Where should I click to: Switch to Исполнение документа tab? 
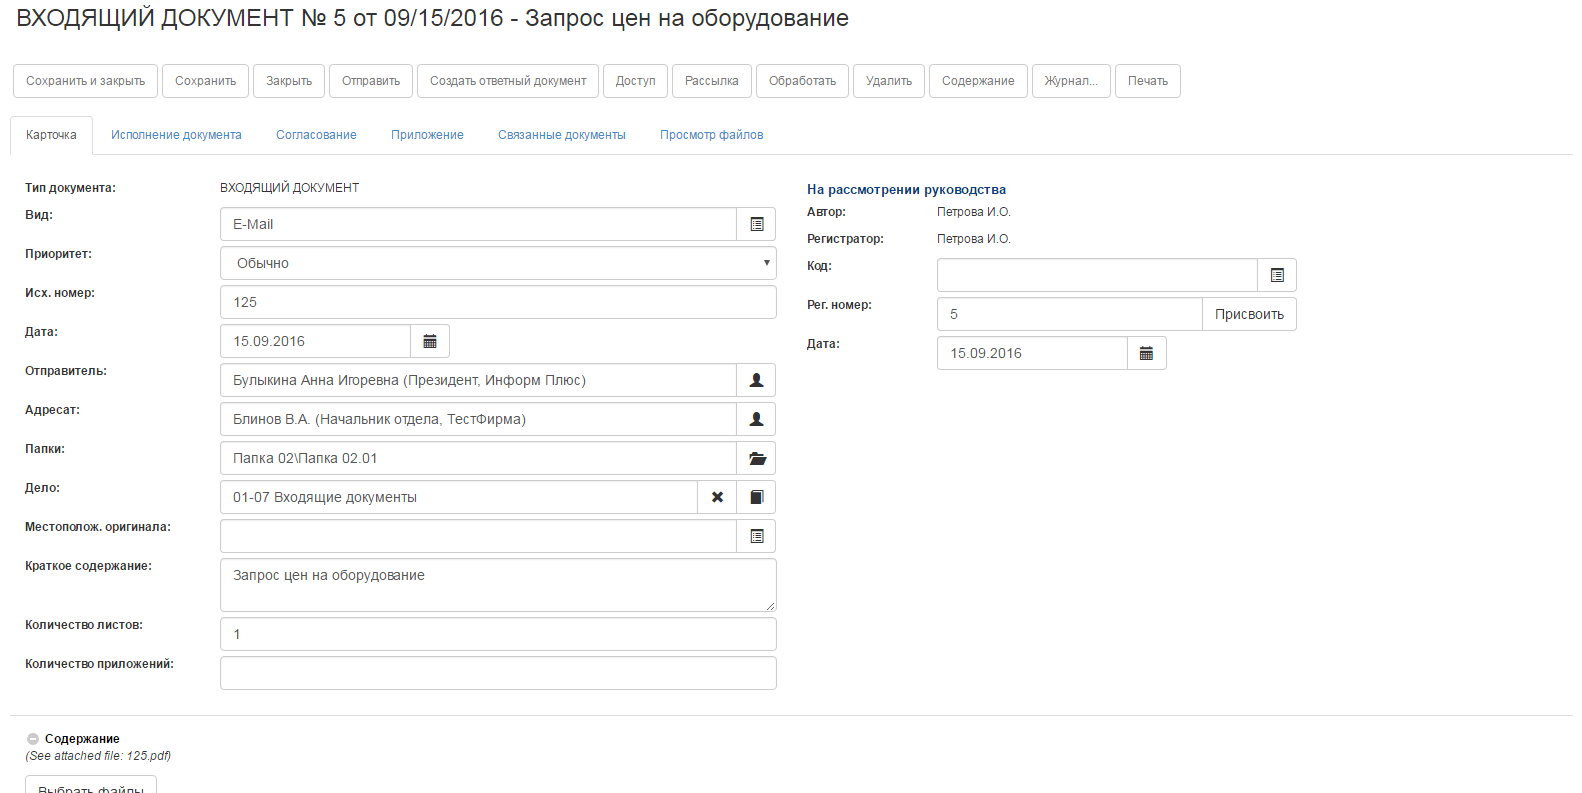(x=176, y=135)
